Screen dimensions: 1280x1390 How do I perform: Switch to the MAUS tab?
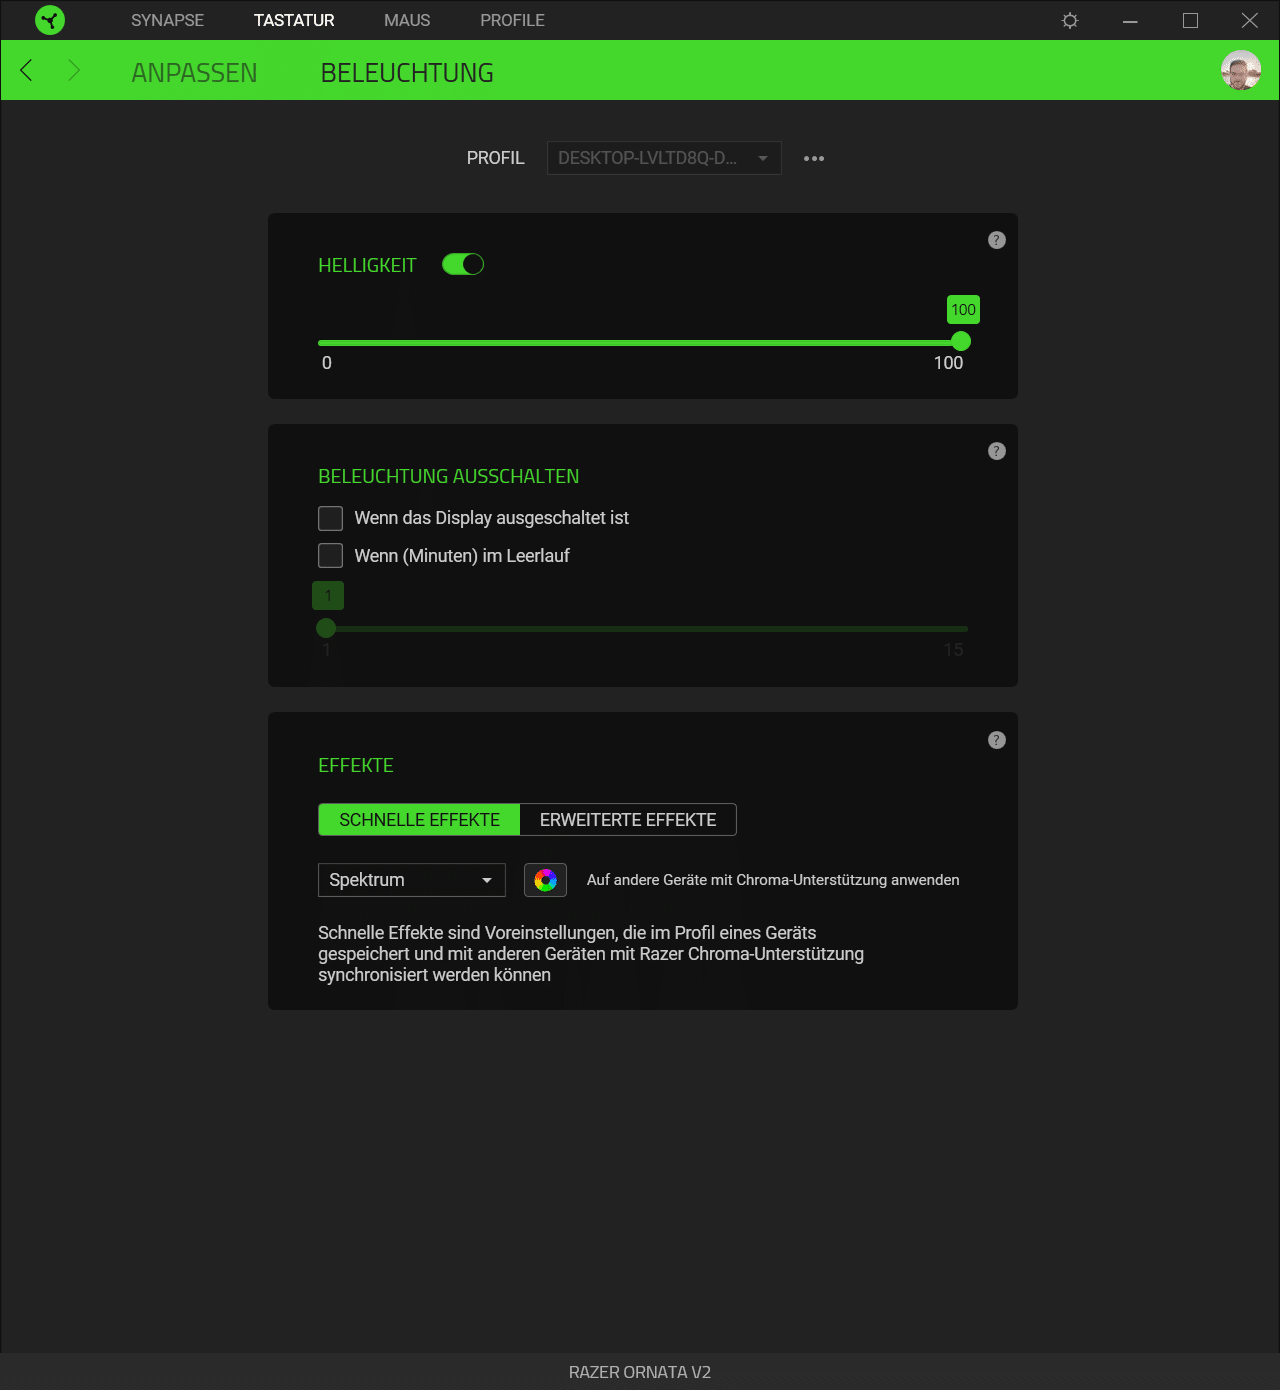pos(407,20)
